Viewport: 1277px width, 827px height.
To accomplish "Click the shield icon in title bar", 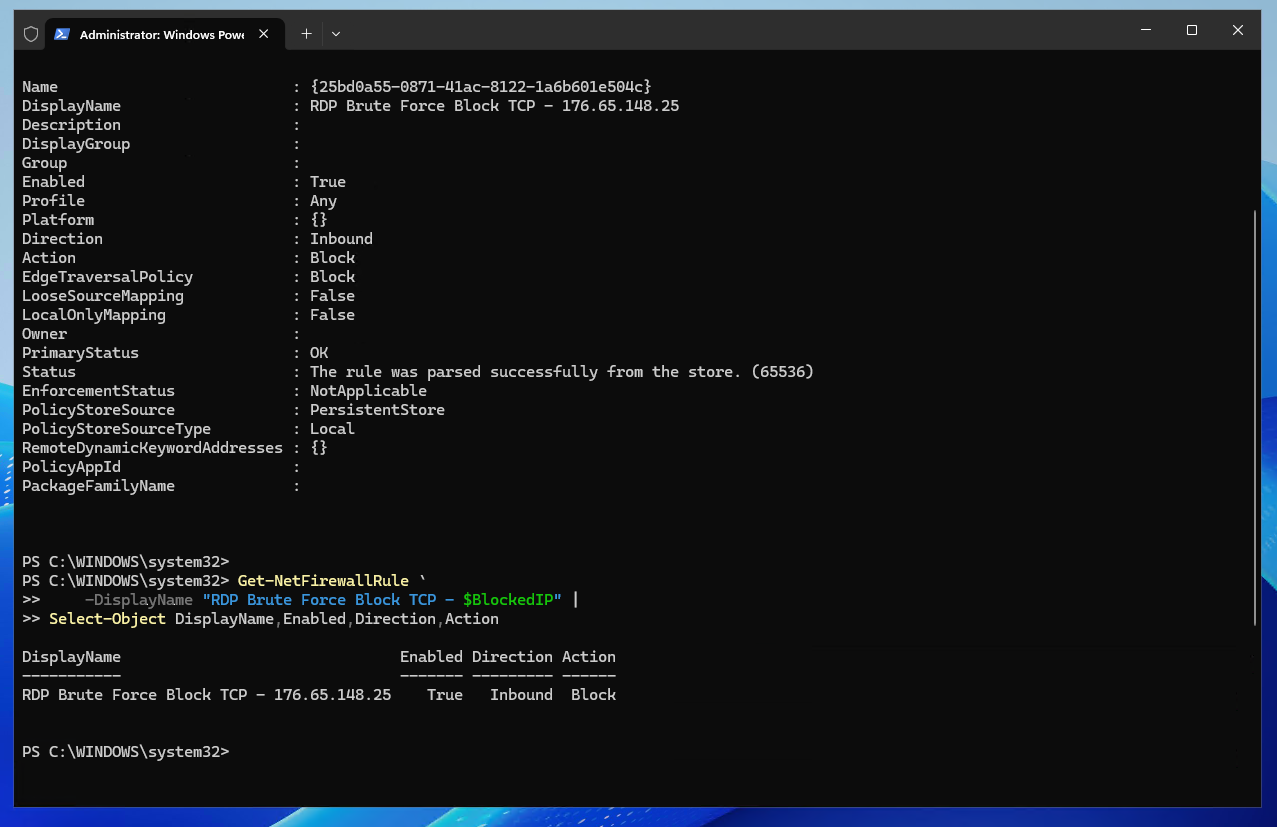I will pos(31,34).
